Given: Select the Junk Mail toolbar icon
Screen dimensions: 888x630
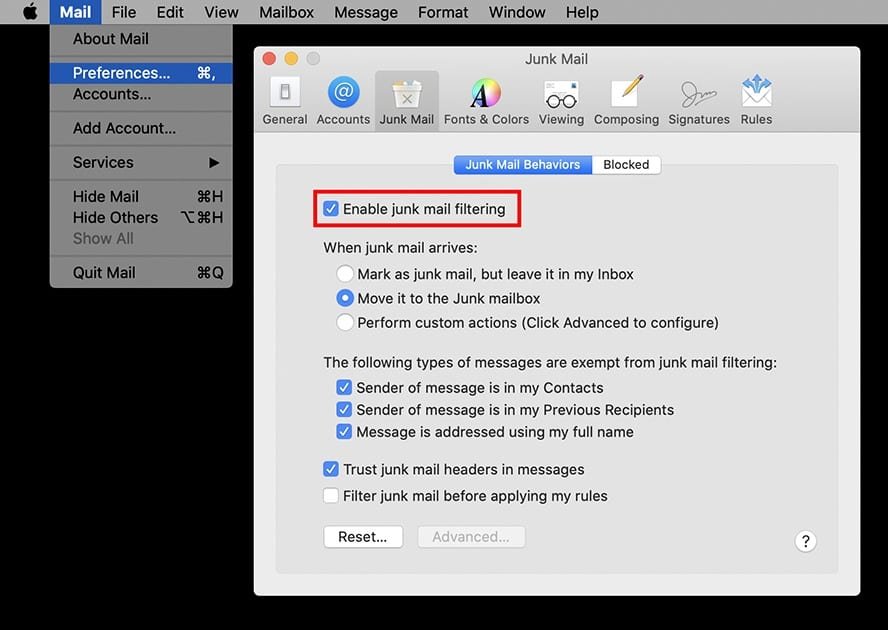Looking at the screenshot, I should 407,101.
